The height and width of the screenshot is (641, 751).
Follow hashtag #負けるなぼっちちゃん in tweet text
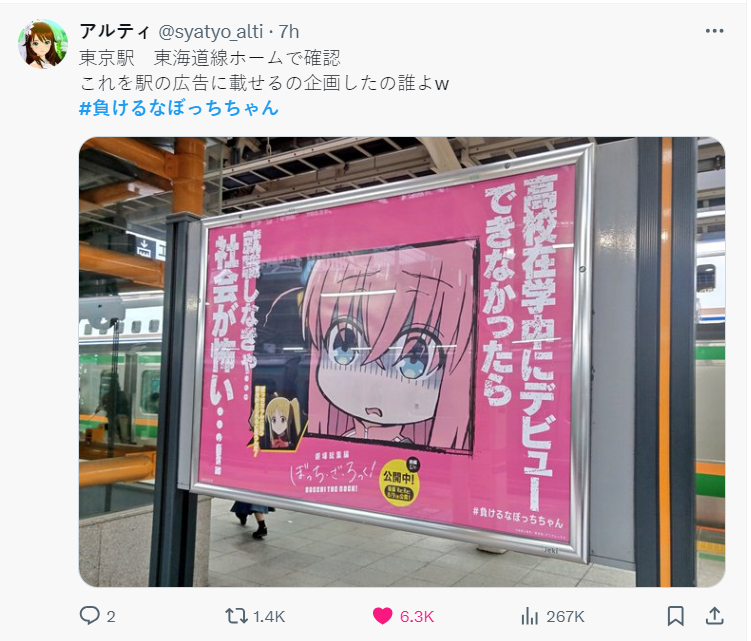(179, 108)
